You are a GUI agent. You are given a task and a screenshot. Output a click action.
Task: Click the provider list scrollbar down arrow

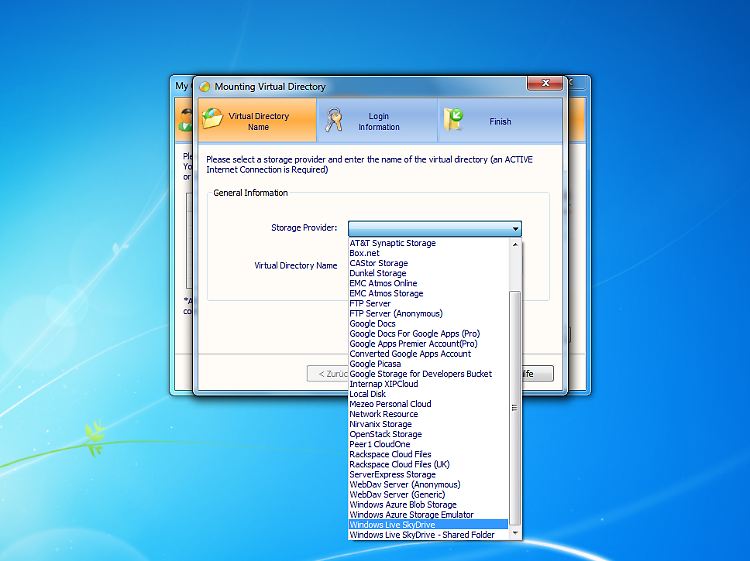(x=515, y=535)
